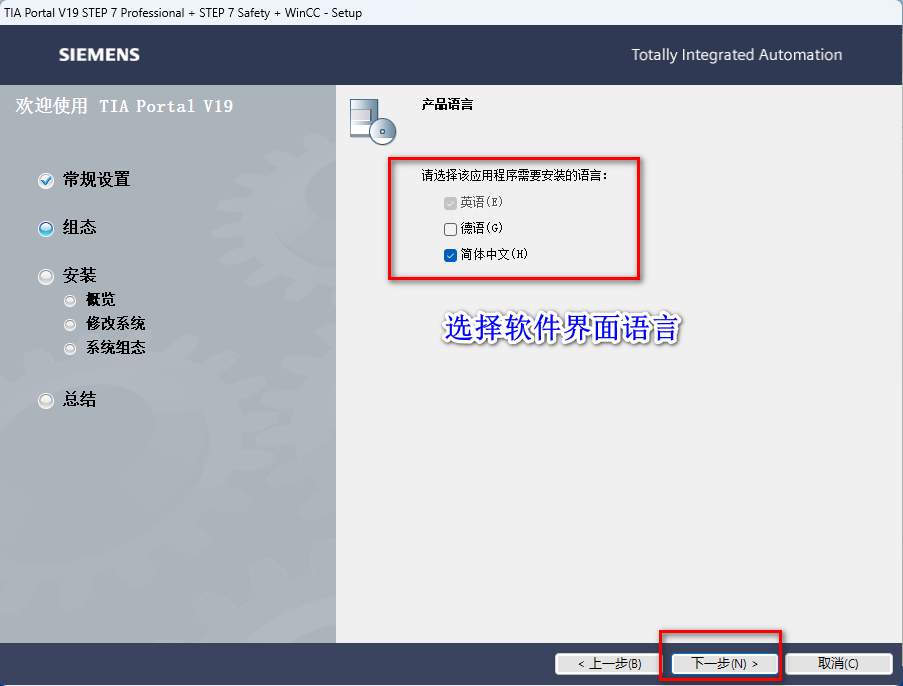Select the 修改系统 sub-step label
This screenshot has width=903, height=686.
[x=116, y=324]
